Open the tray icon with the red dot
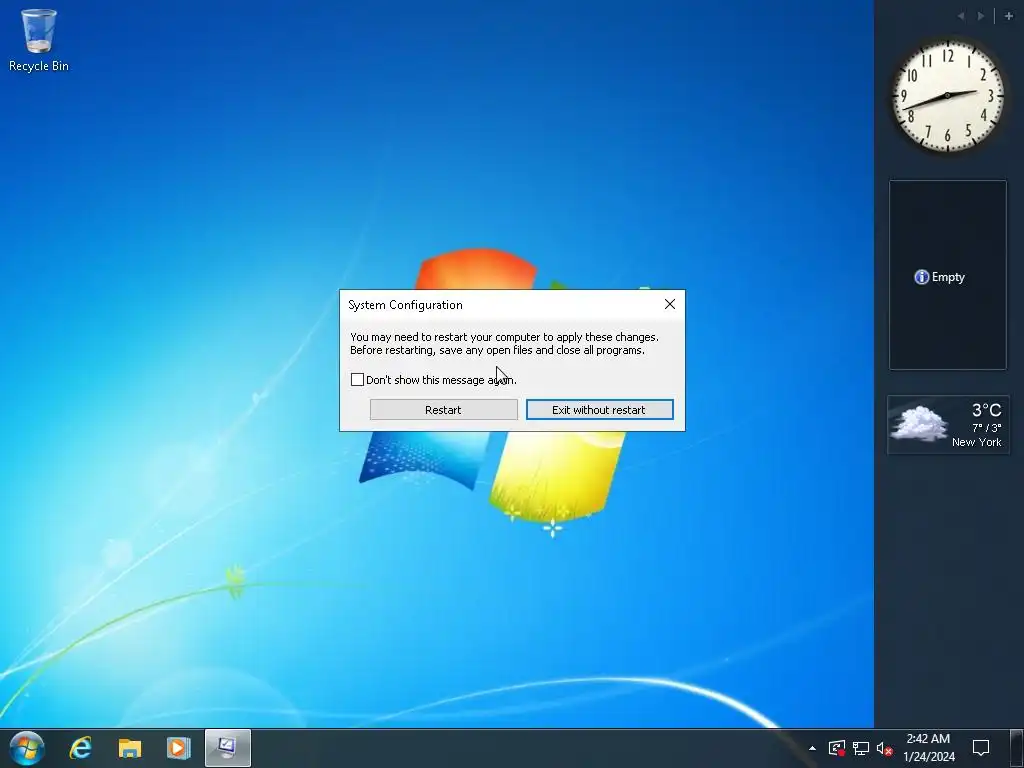 click(x=837, y=748)
